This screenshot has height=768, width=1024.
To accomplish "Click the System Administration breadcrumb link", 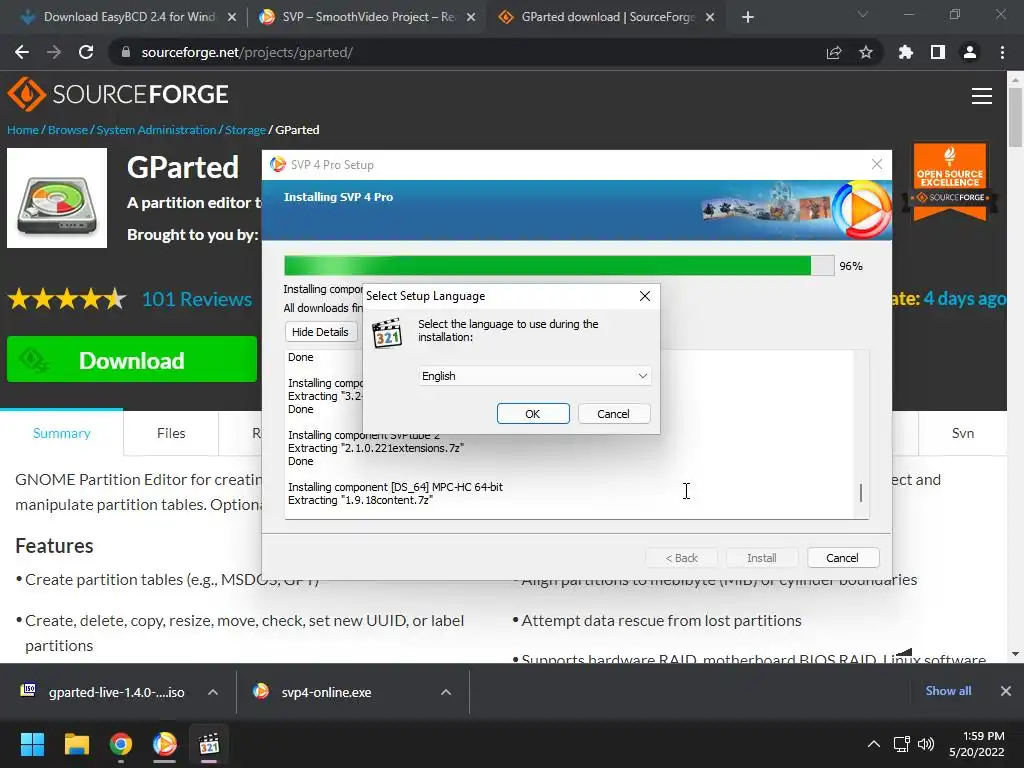I will (x=156, y=130).
